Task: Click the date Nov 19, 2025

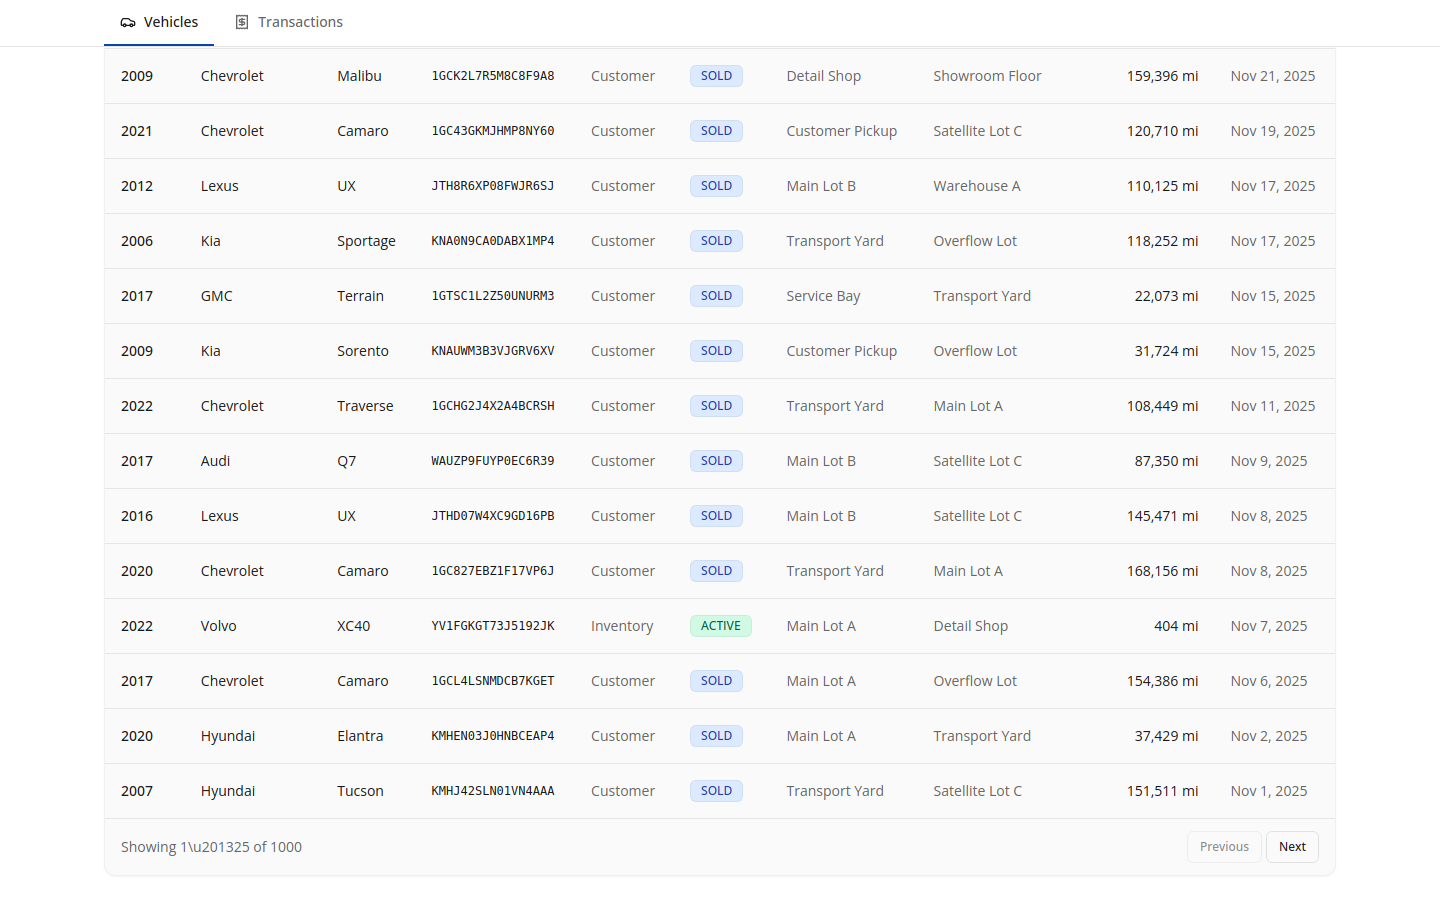Action: 1273,131
